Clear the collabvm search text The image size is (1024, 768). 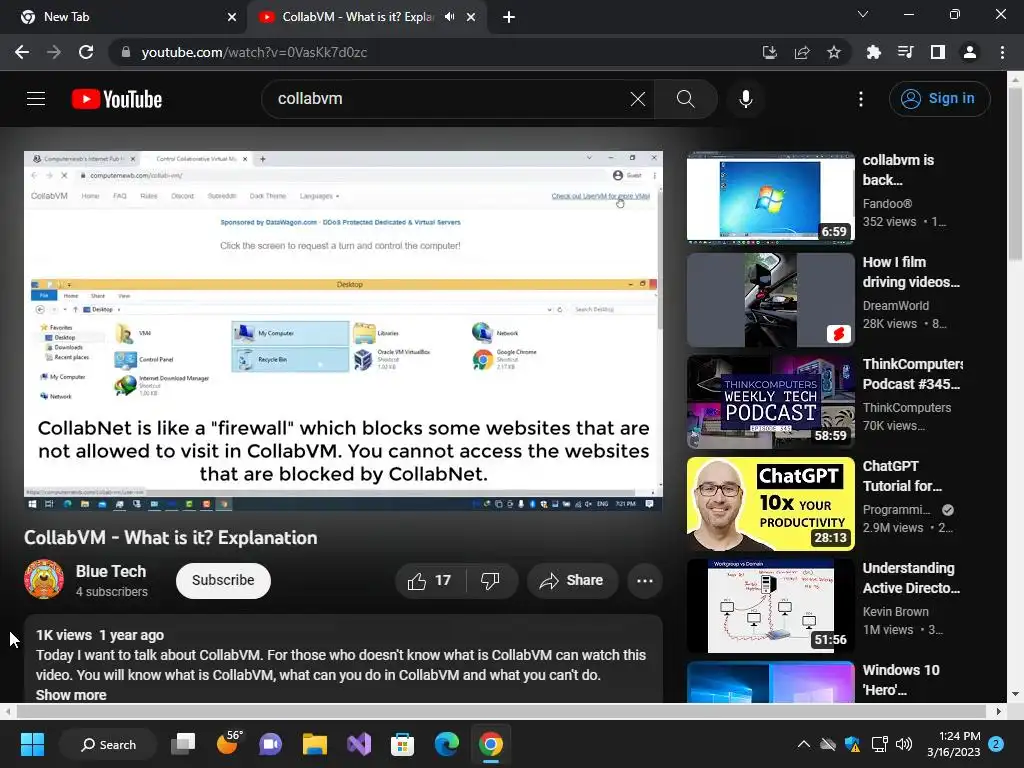637,99
